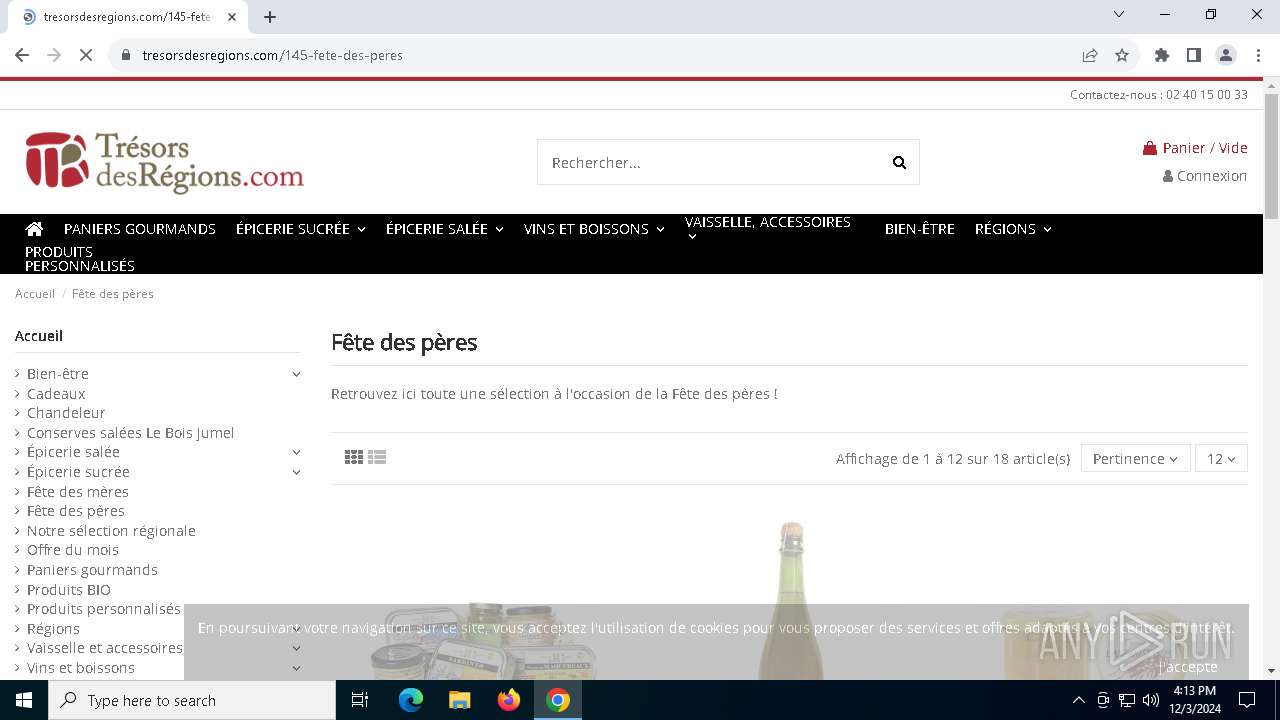Open Chrome three-dot menu

click(1257, 55)
